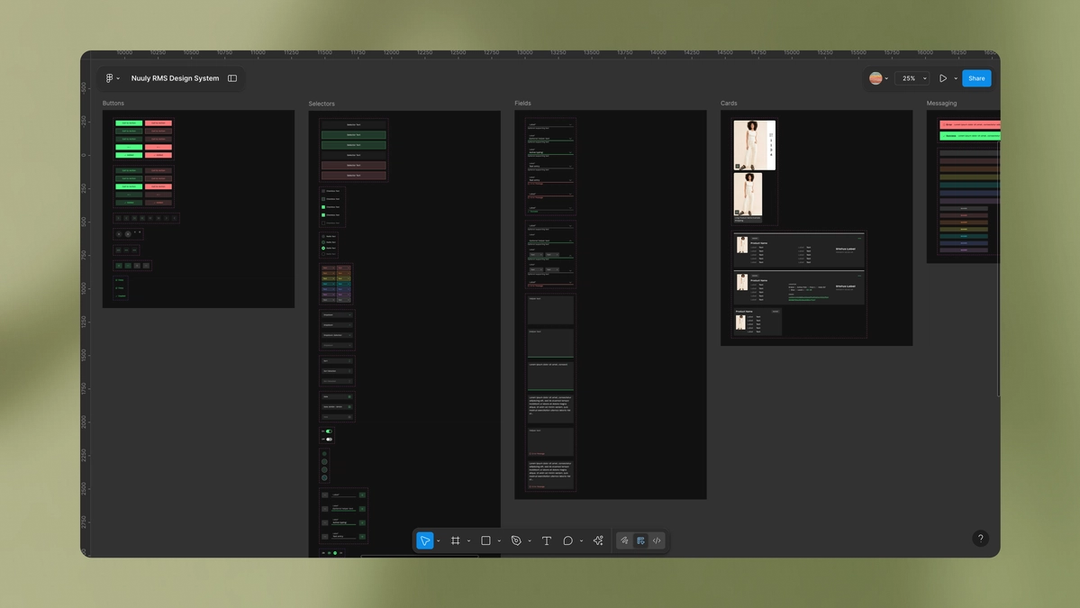Select the Text tool

coord(546,540)
